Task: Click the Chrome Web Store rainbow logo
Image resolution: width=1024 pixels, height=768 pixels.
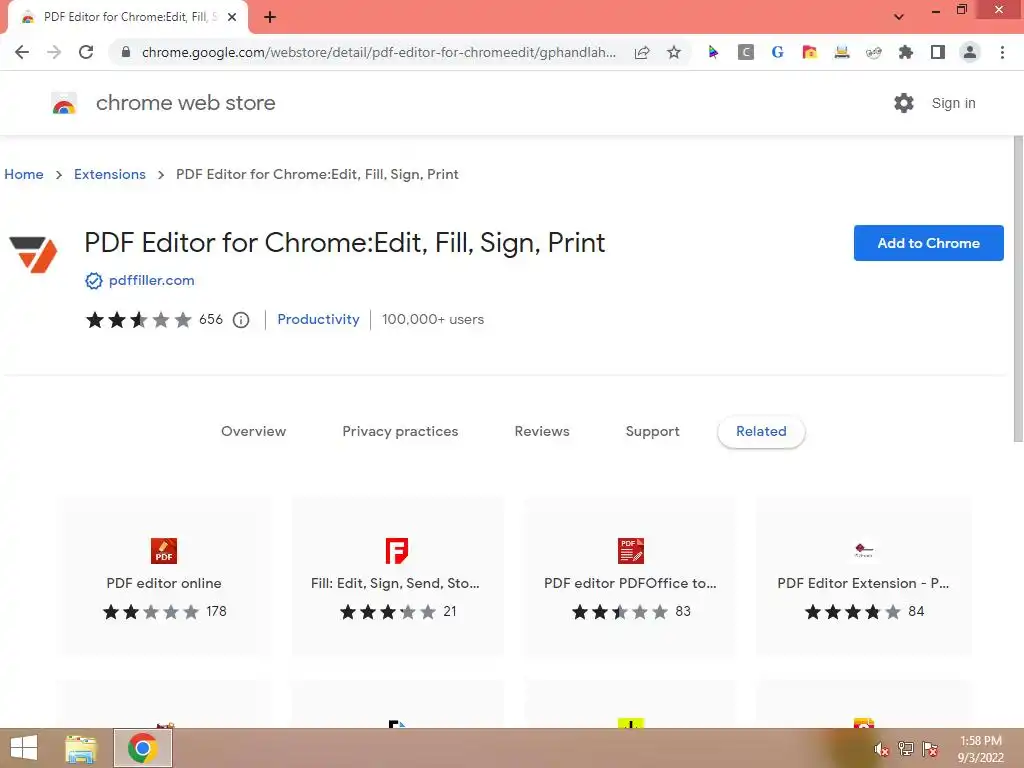Action: (x=64, y=103)
